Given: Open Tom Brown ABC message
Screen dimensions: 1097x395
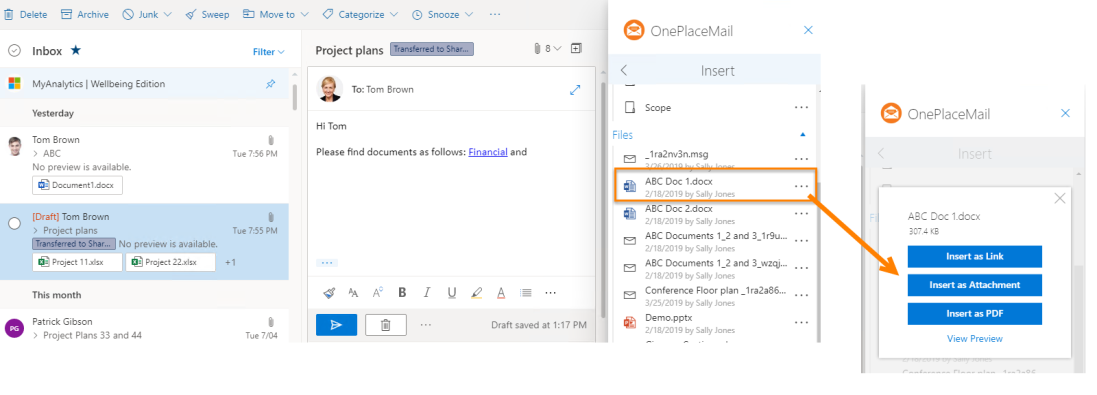Looking at the screenshot, I should [144, 165].
